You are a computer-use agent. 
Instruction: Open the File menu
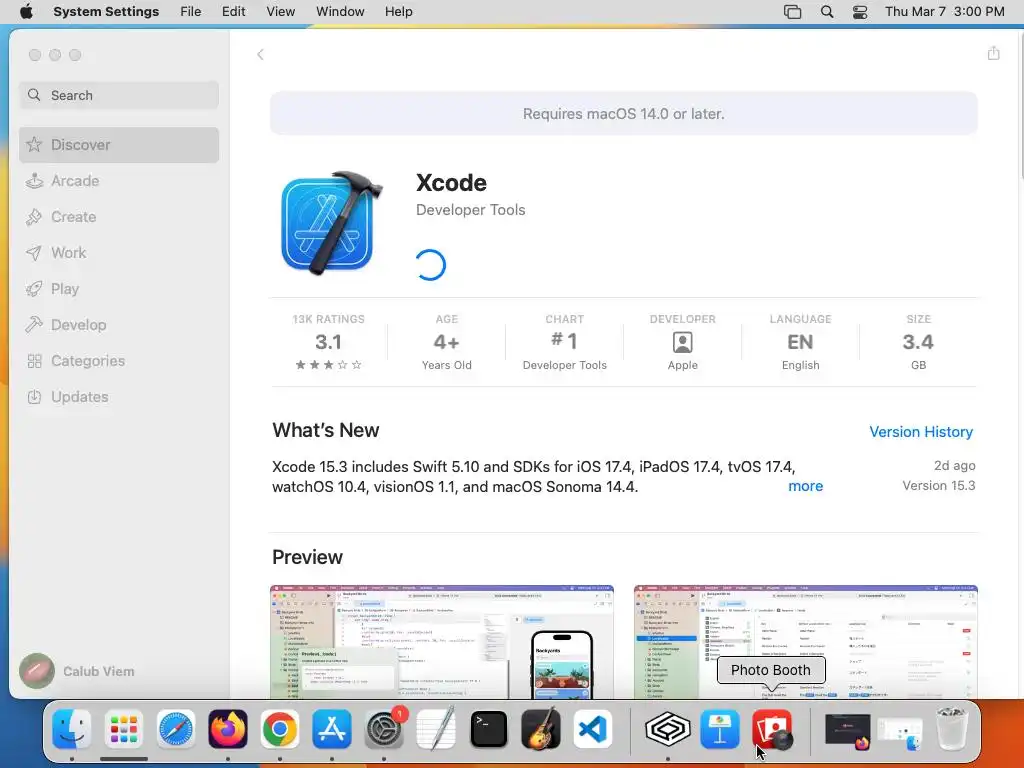191,12
